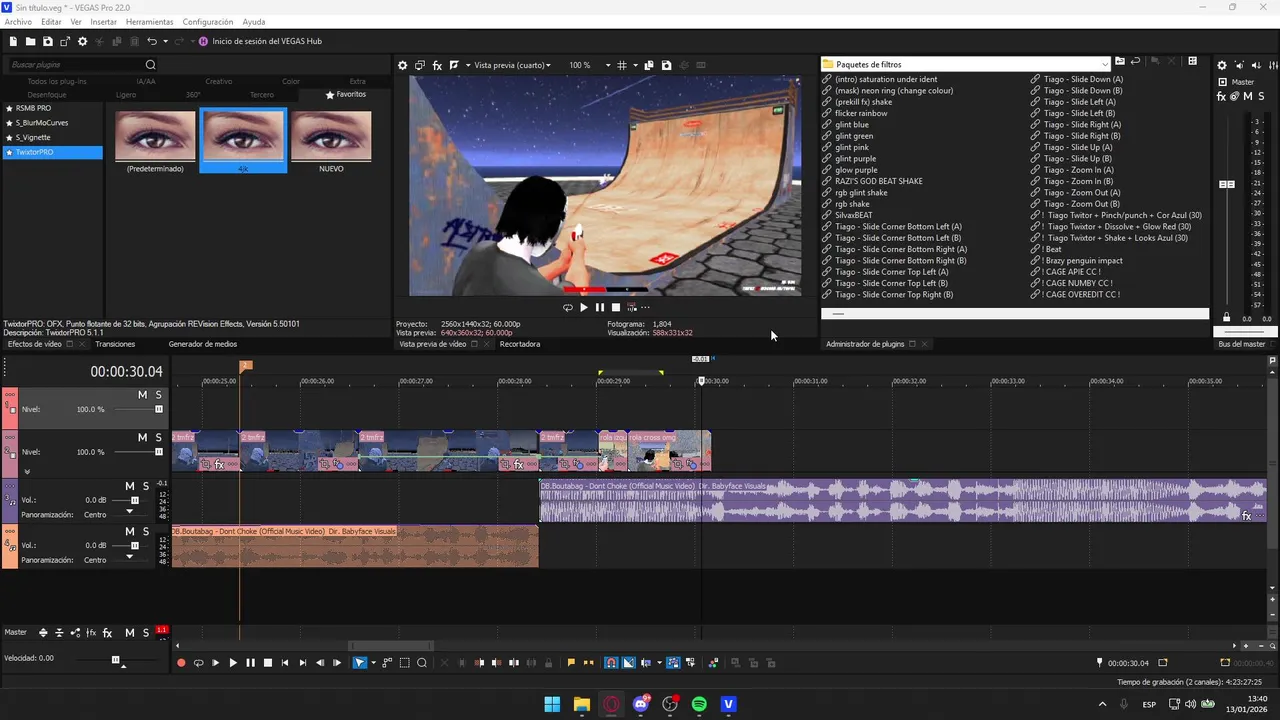The width and height of the screenshot is (1280, 720).
Task: Select the selection rectangle tool
Action: [x=405, y=662]
